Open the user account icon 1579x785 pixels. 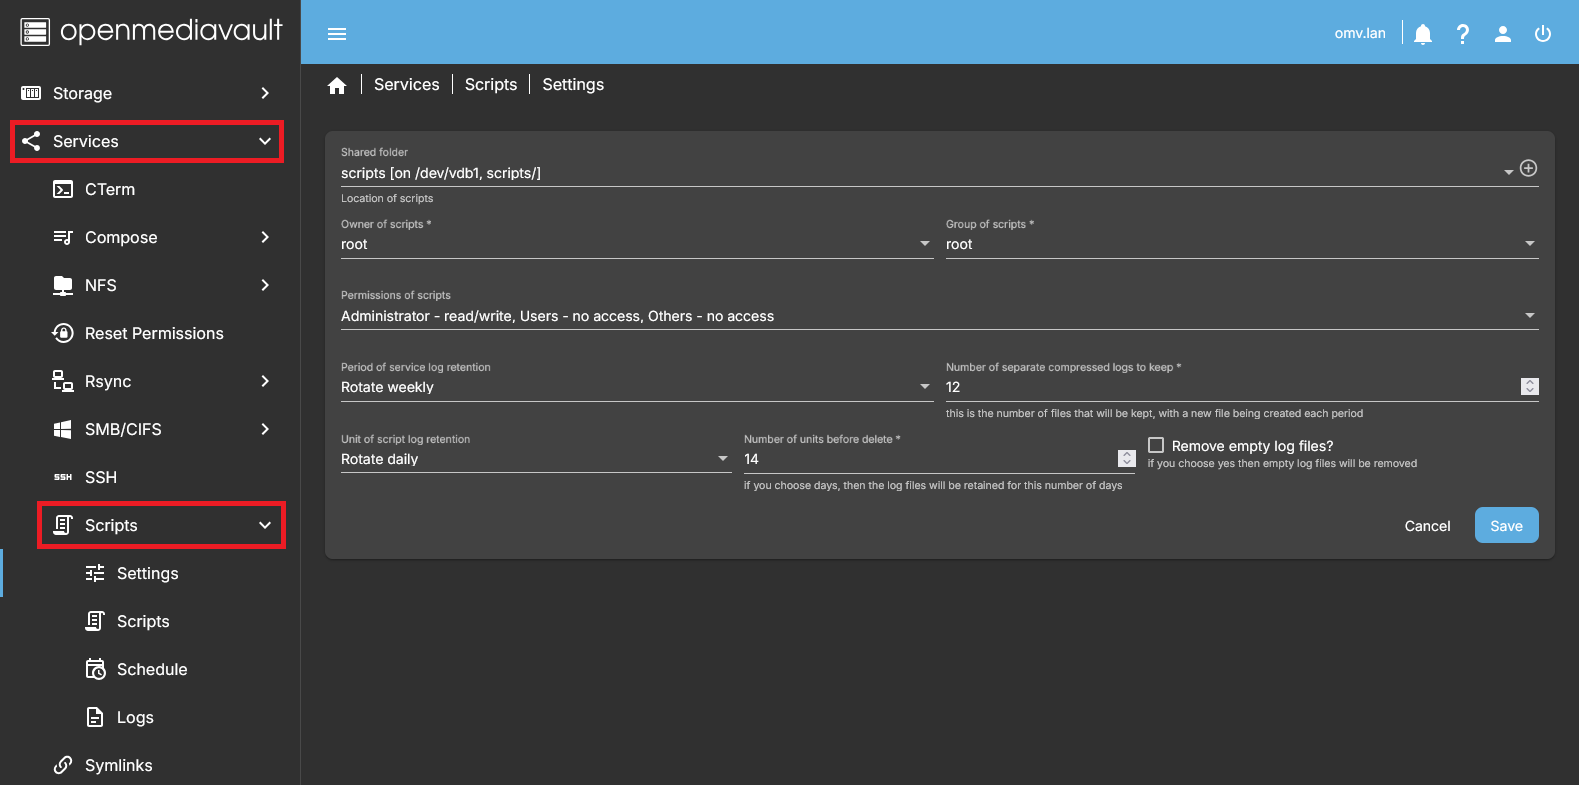tap(1502, 34)
